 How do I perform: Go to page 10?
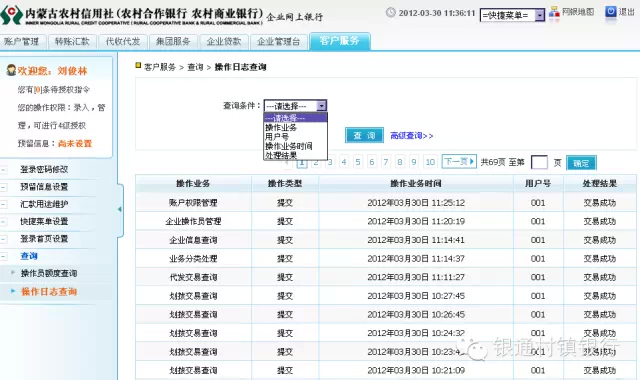tap(430, 162)
